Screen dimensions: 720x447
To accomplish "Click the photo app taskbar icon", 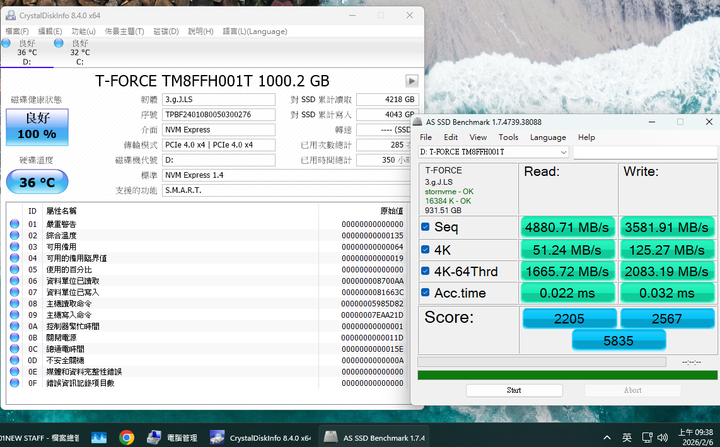I will [99, 437].
